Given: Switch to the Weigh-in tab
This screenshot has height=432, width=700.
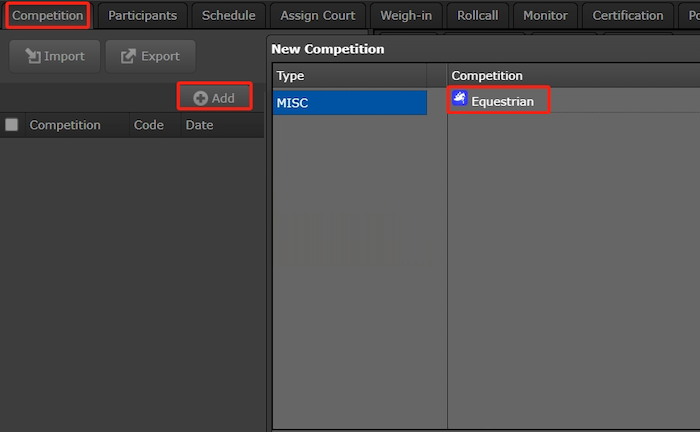Looking at the screenshot, I should [405, 15].
